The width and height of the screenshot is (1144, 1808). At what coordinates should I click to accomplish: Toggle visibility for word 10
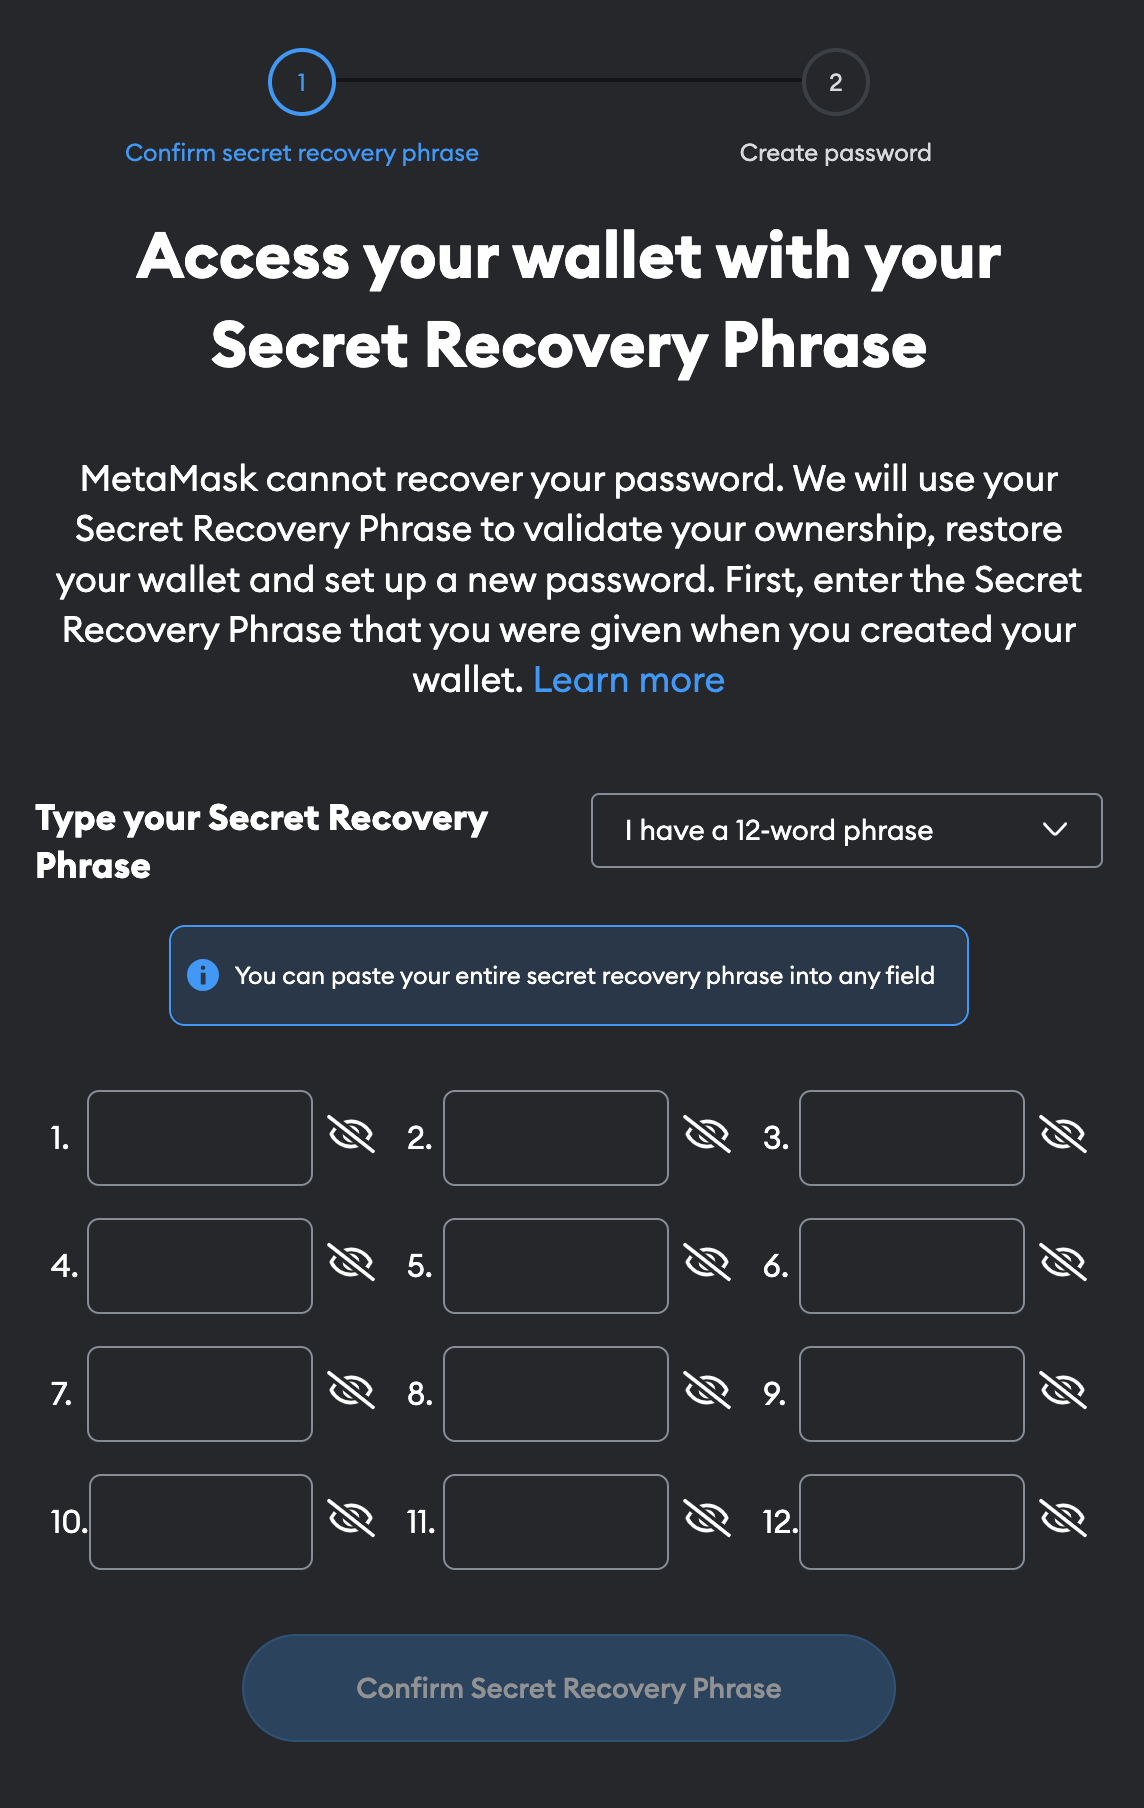[x=351, y=1520]
